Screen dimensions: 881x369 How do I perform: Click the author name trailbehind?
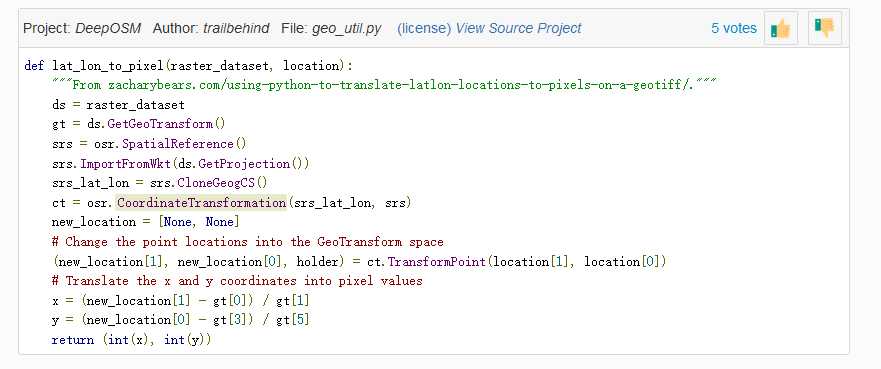click(x=236, y=28)
